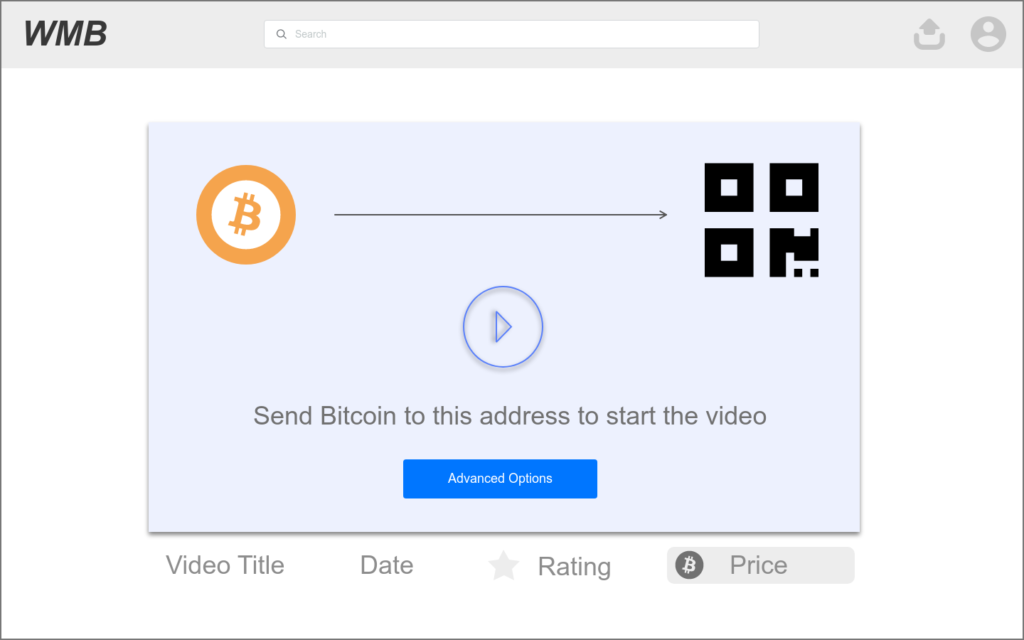Start the video with the play button
This screenshot has height=640, width=1024.
tap(503, 327)
